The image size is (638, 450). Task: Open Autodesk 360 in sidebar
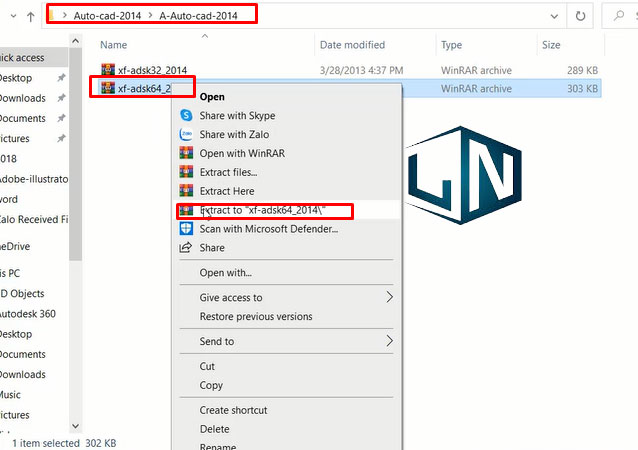pos(28,314)
